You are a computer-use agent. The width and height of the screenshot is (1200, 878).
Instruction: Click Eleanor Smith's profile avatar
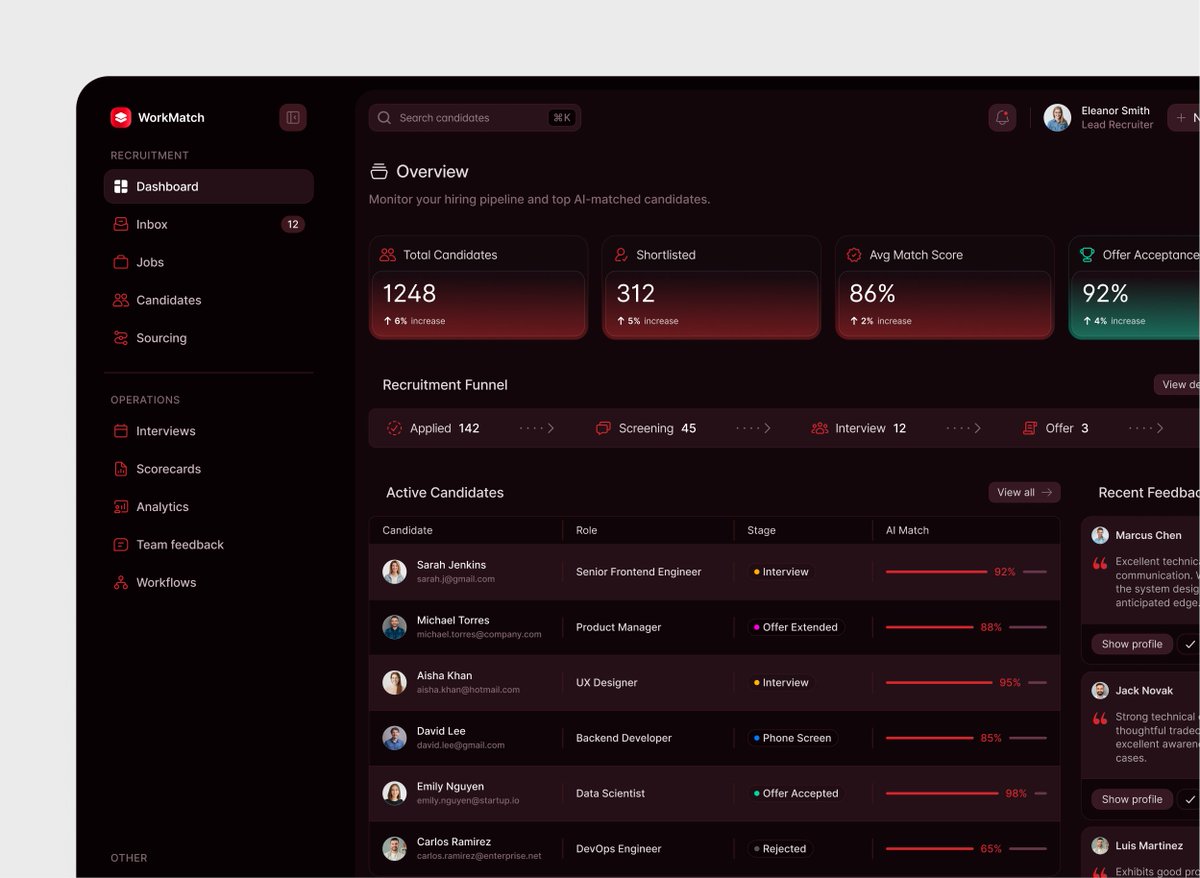point(1057,118)
